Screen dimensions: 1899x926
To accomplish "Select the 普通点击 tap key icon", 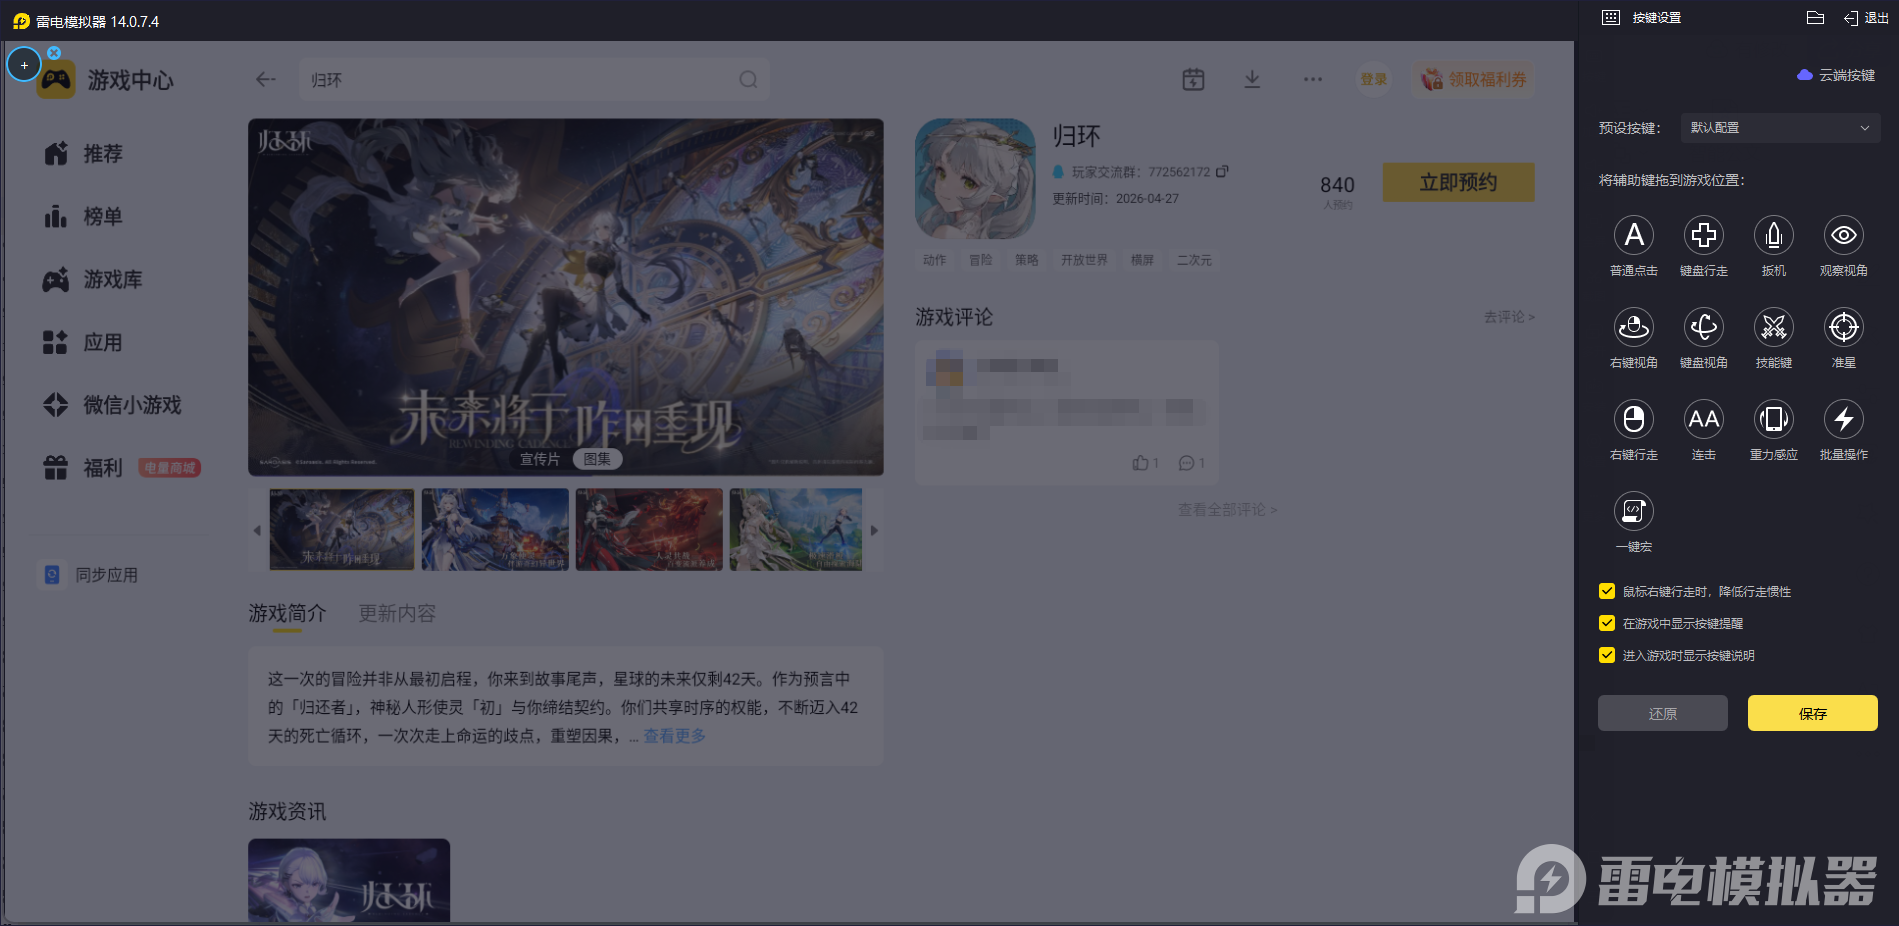I will point(1634,235).
